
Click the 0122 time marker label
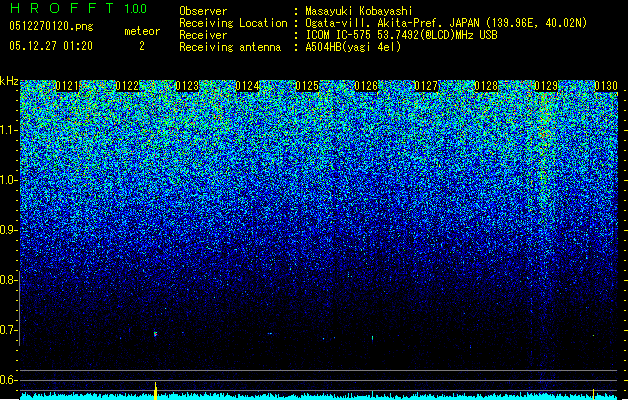[127, 86]
